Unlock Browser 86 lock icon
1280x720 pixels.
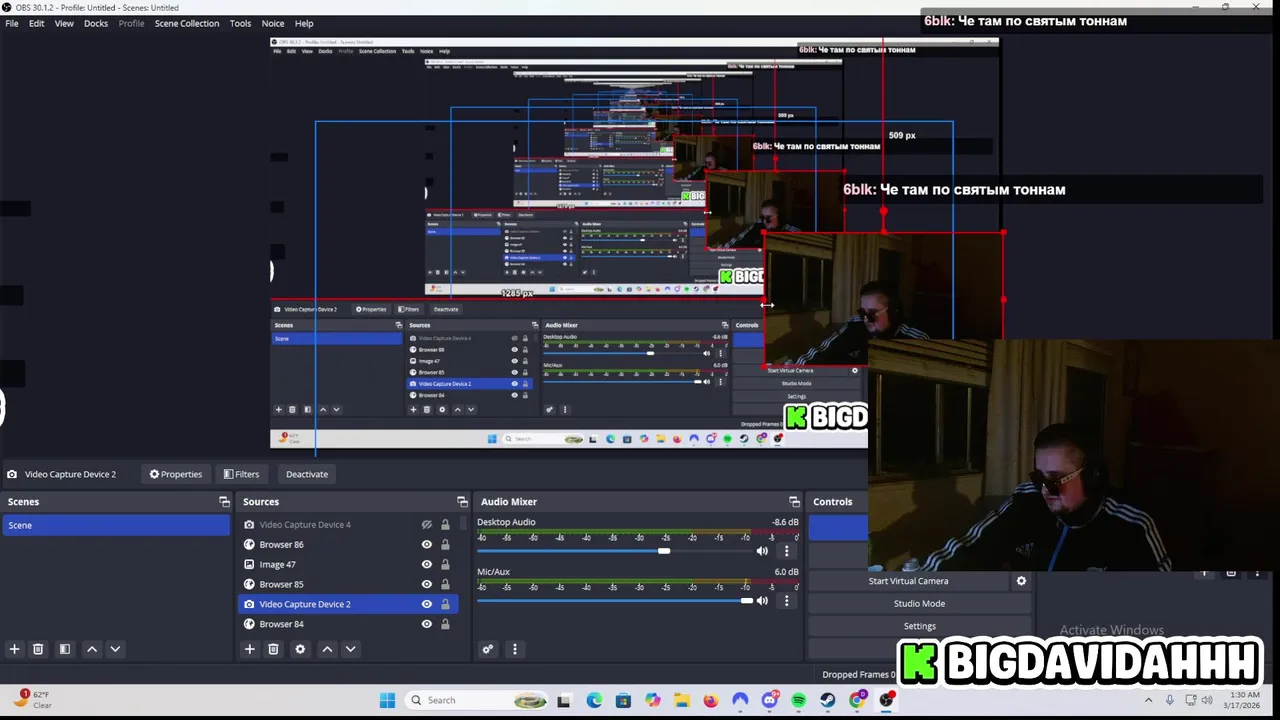click(445, 545)
